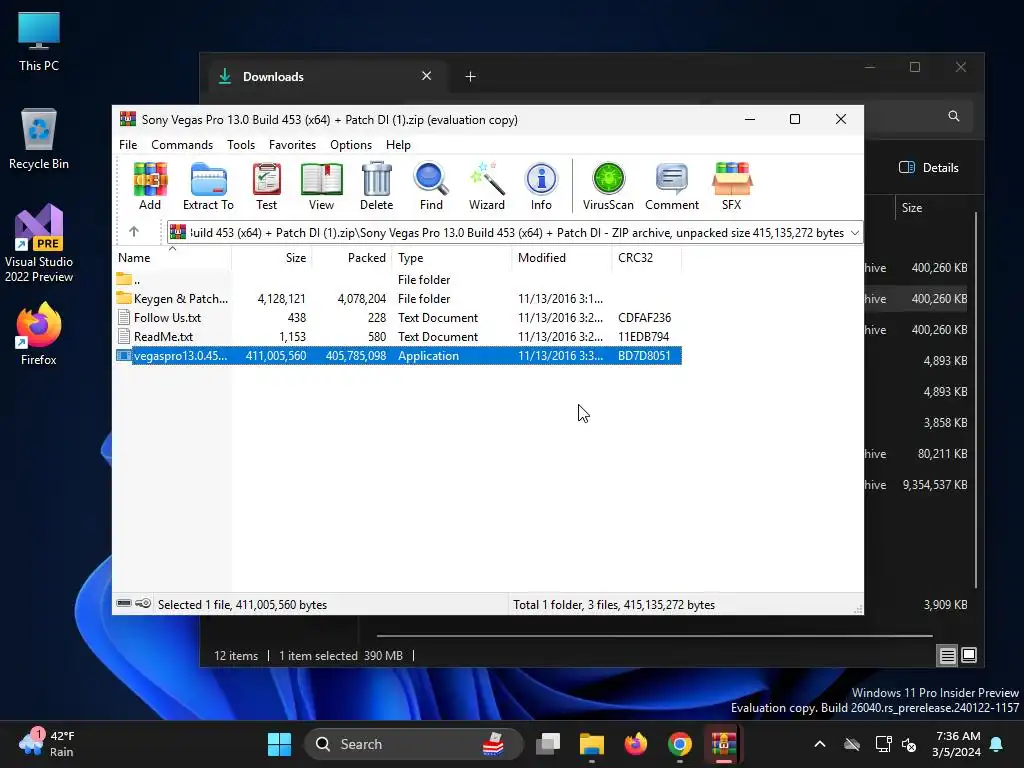Viewport: 1024px width, 768px height.
Task: Click the taskbar Search box
Action: click(x=413, y=744)
